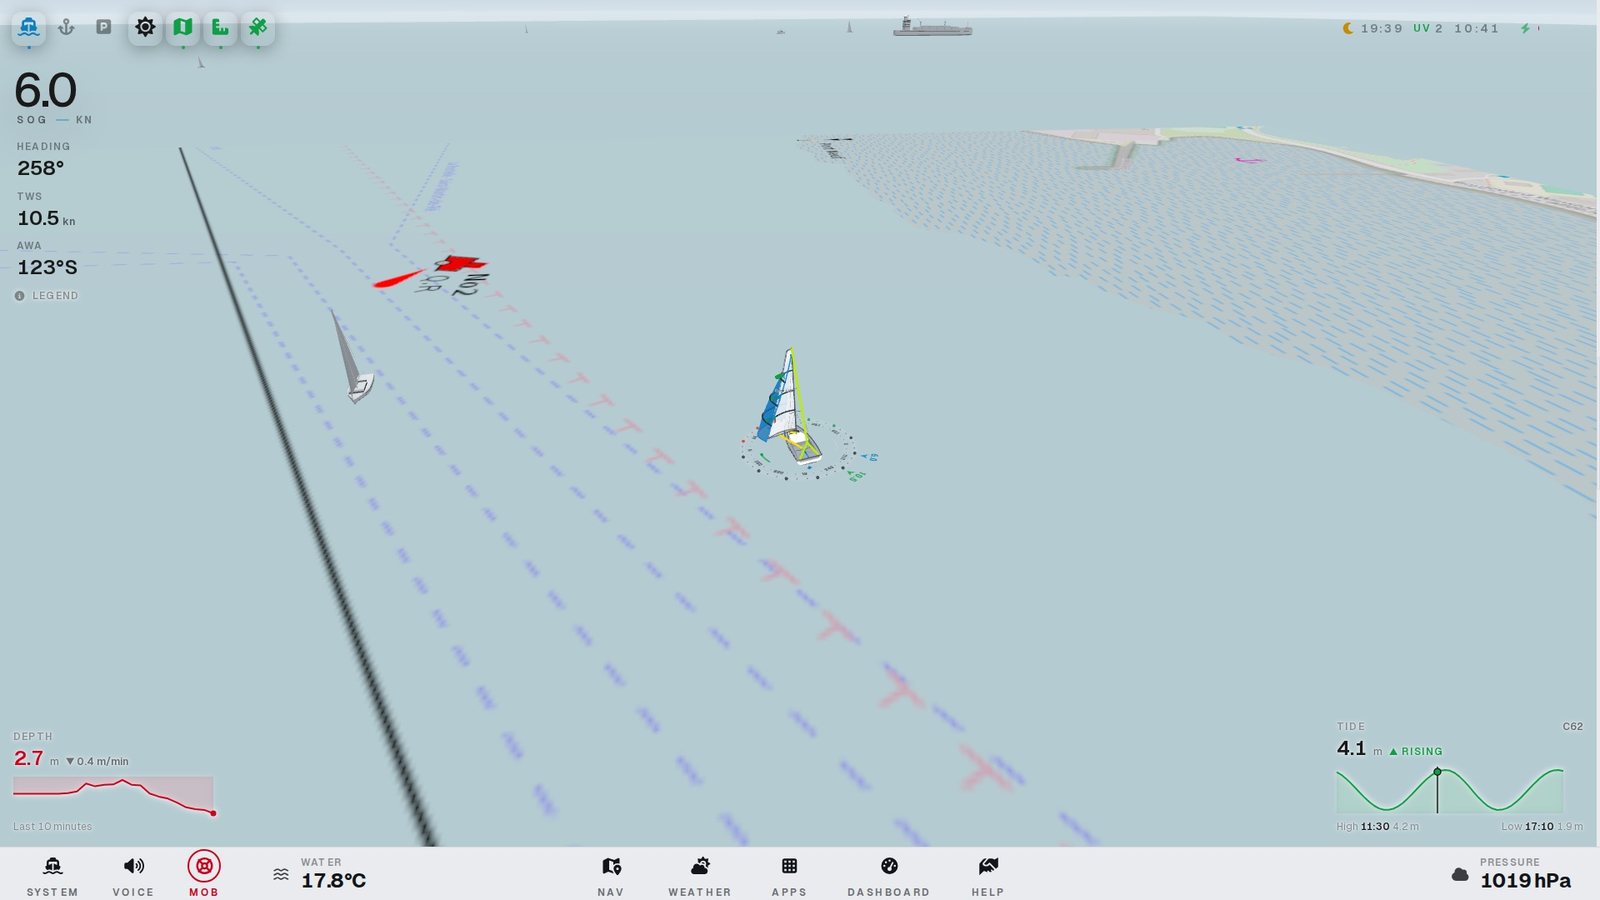Open Help
This screenshot has height=900, width=1600.
click(988, 875)
